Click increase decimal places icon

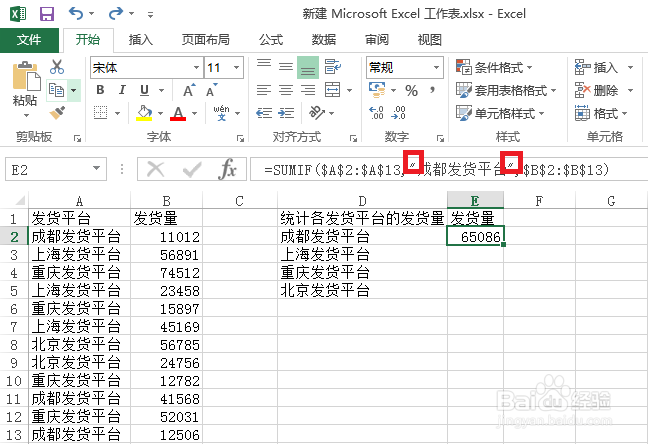tap(376, 112)
